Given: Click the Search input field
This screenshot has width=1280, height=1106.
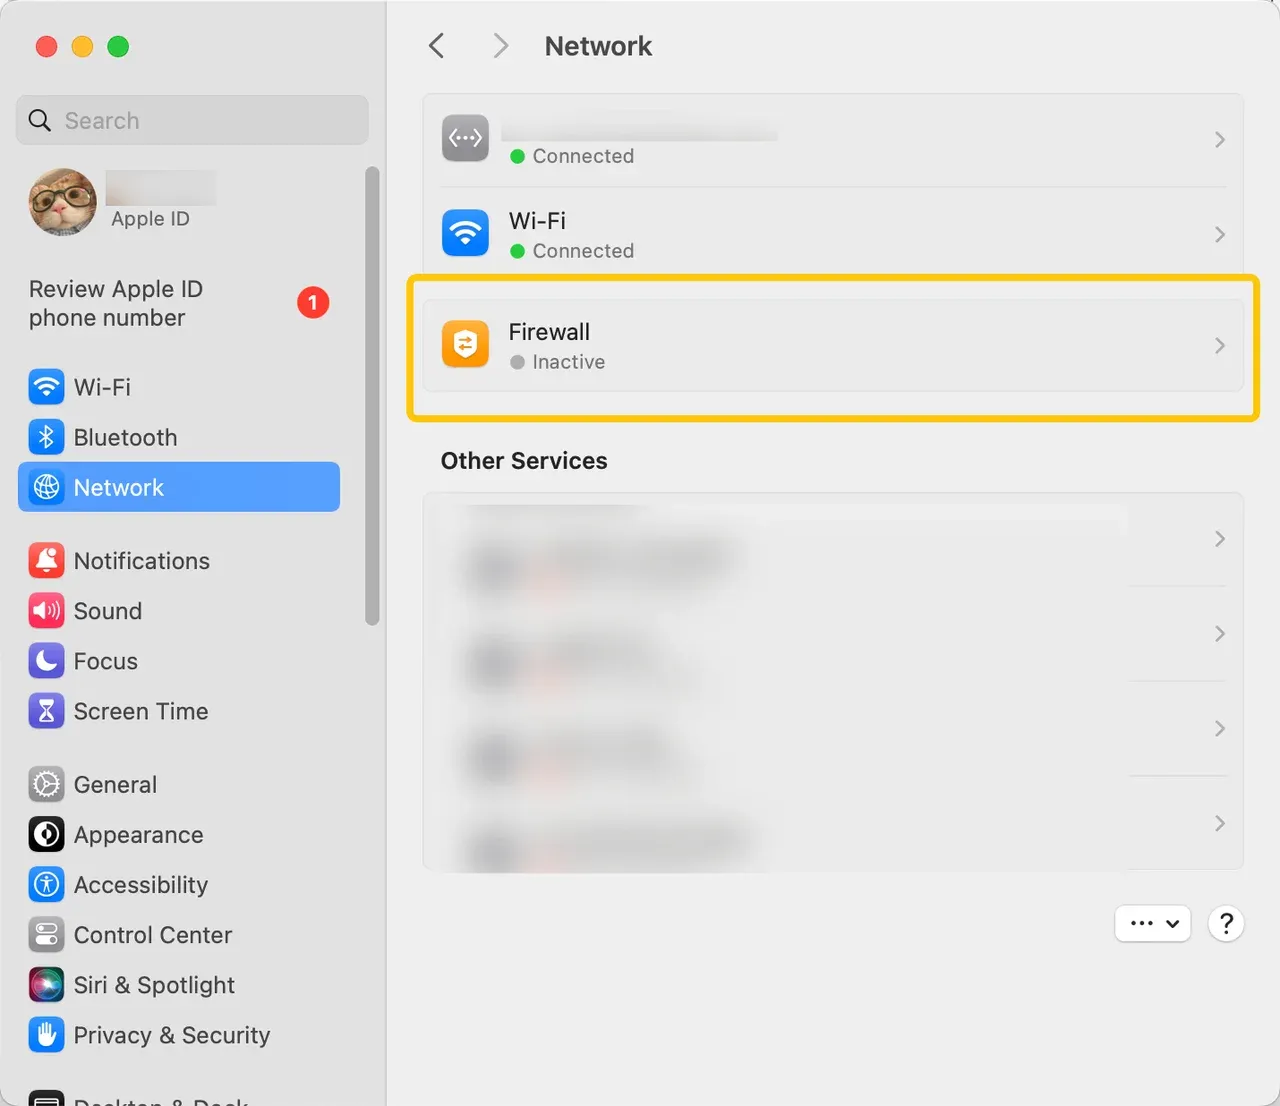Looking at the screenshot, I should [x=192, y=120].
